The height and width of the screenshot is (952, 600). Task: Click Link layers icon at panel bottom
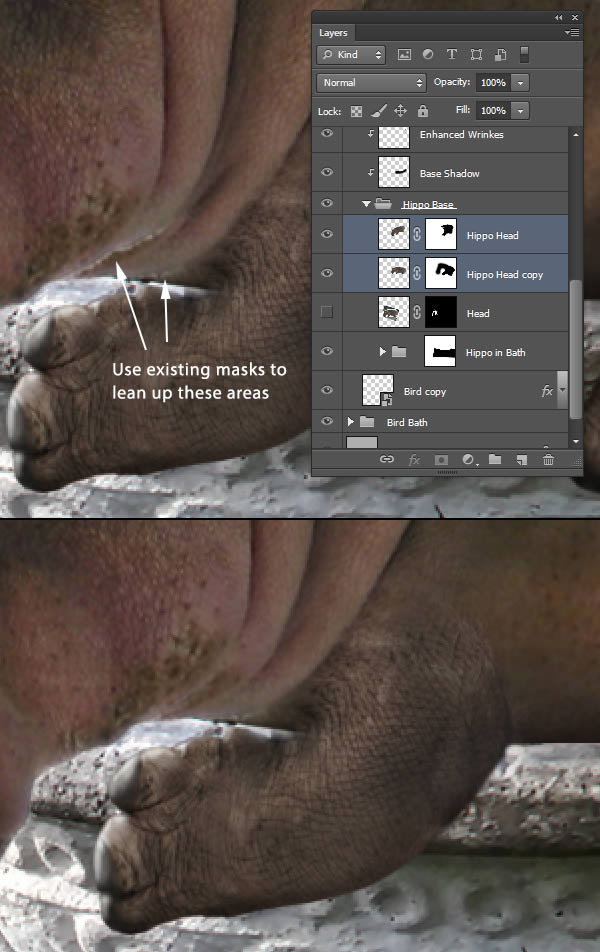(x=387, y=460)
